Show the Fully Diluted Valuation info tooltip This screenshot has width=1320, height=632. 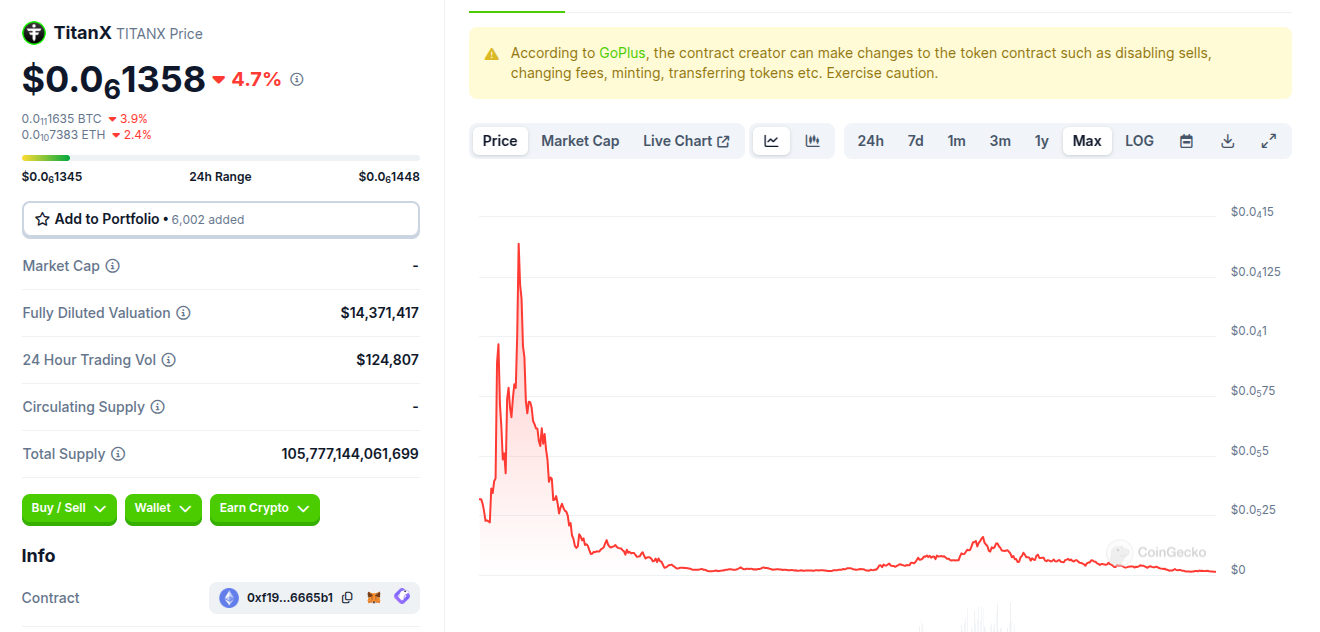pos(183,313)
